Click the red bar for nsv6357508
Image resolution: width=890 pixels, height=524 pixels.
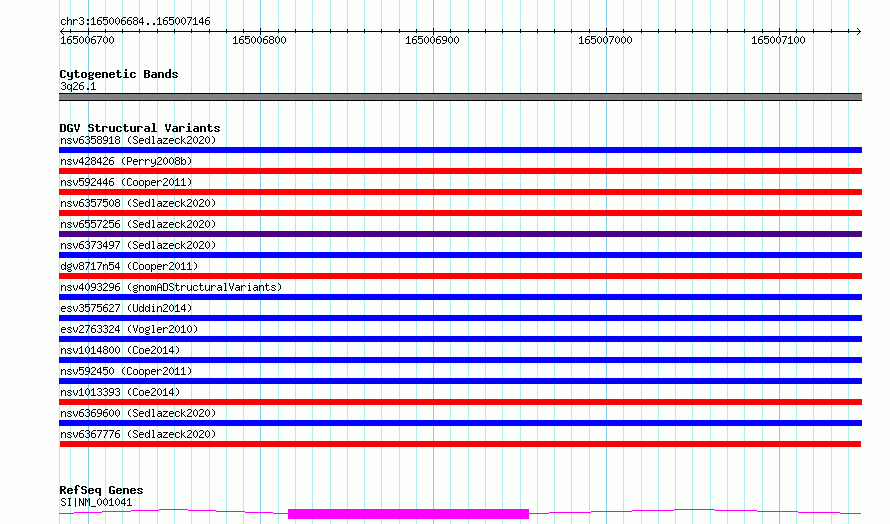tap(460, 213)
